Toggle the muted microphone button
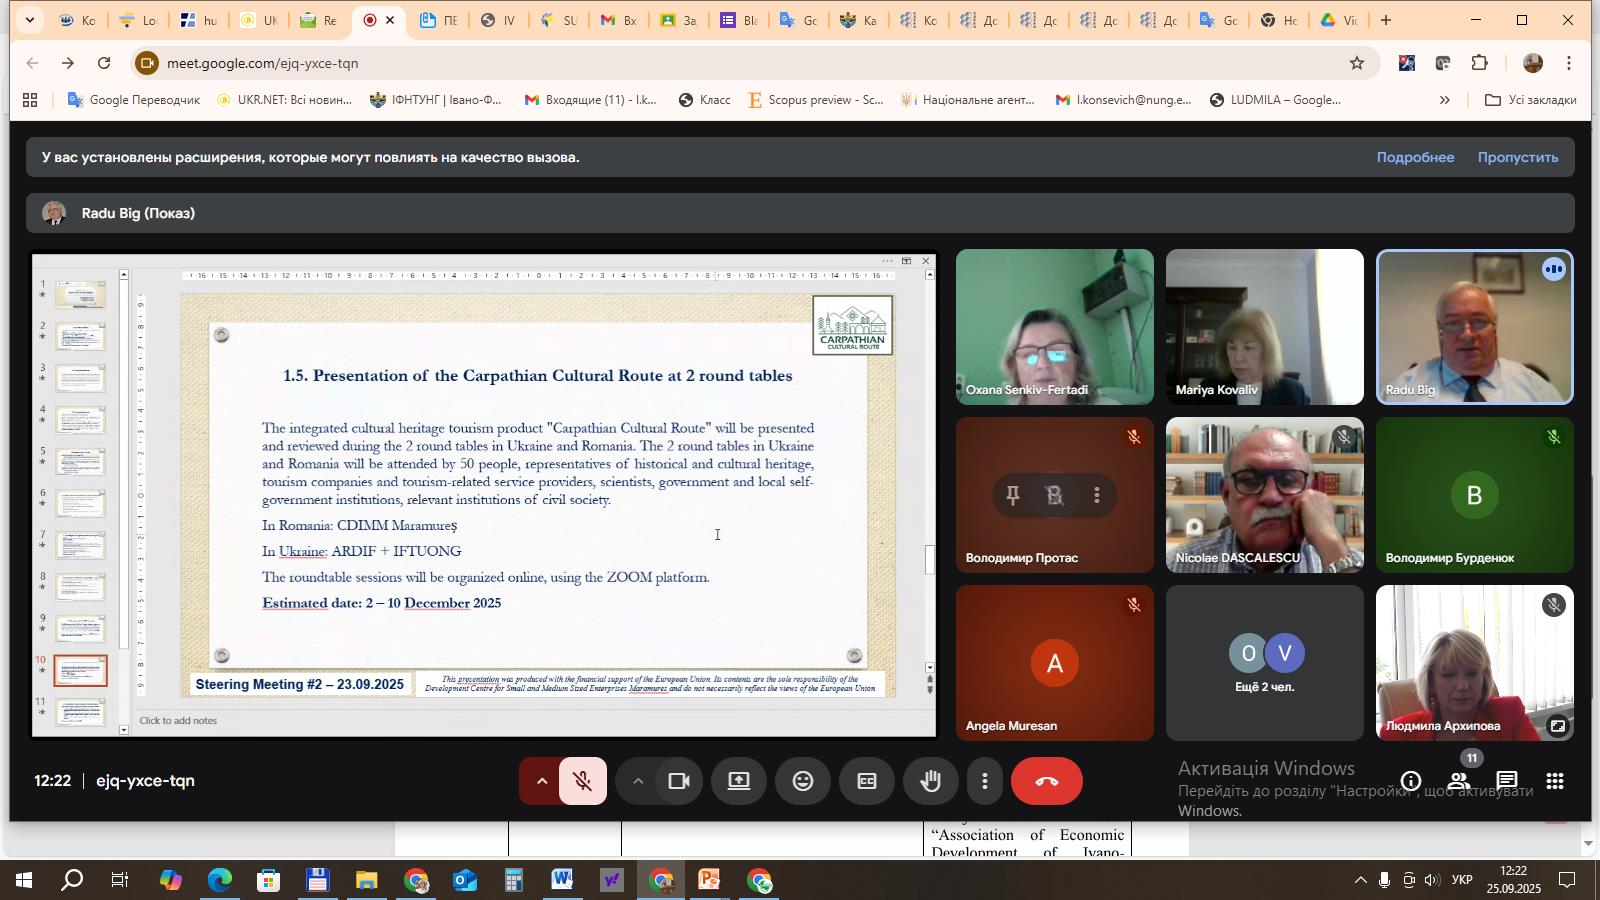The height and width of the screenshot is (900, 1600). (x=583, y=782)
